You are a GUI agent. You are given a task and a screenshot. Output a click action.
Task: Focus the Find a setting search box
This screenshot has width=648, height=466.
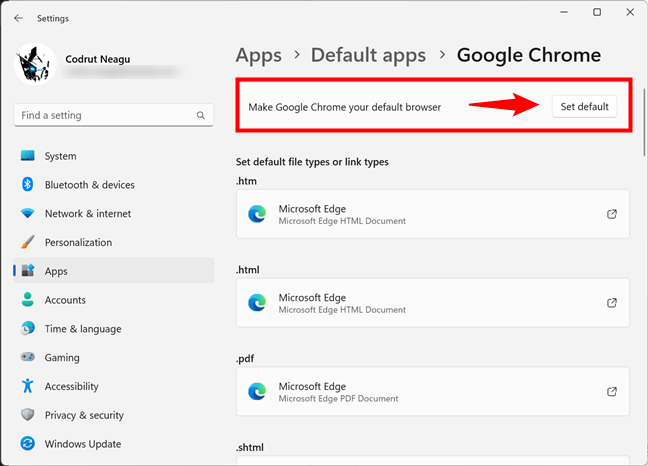(105, 116)
